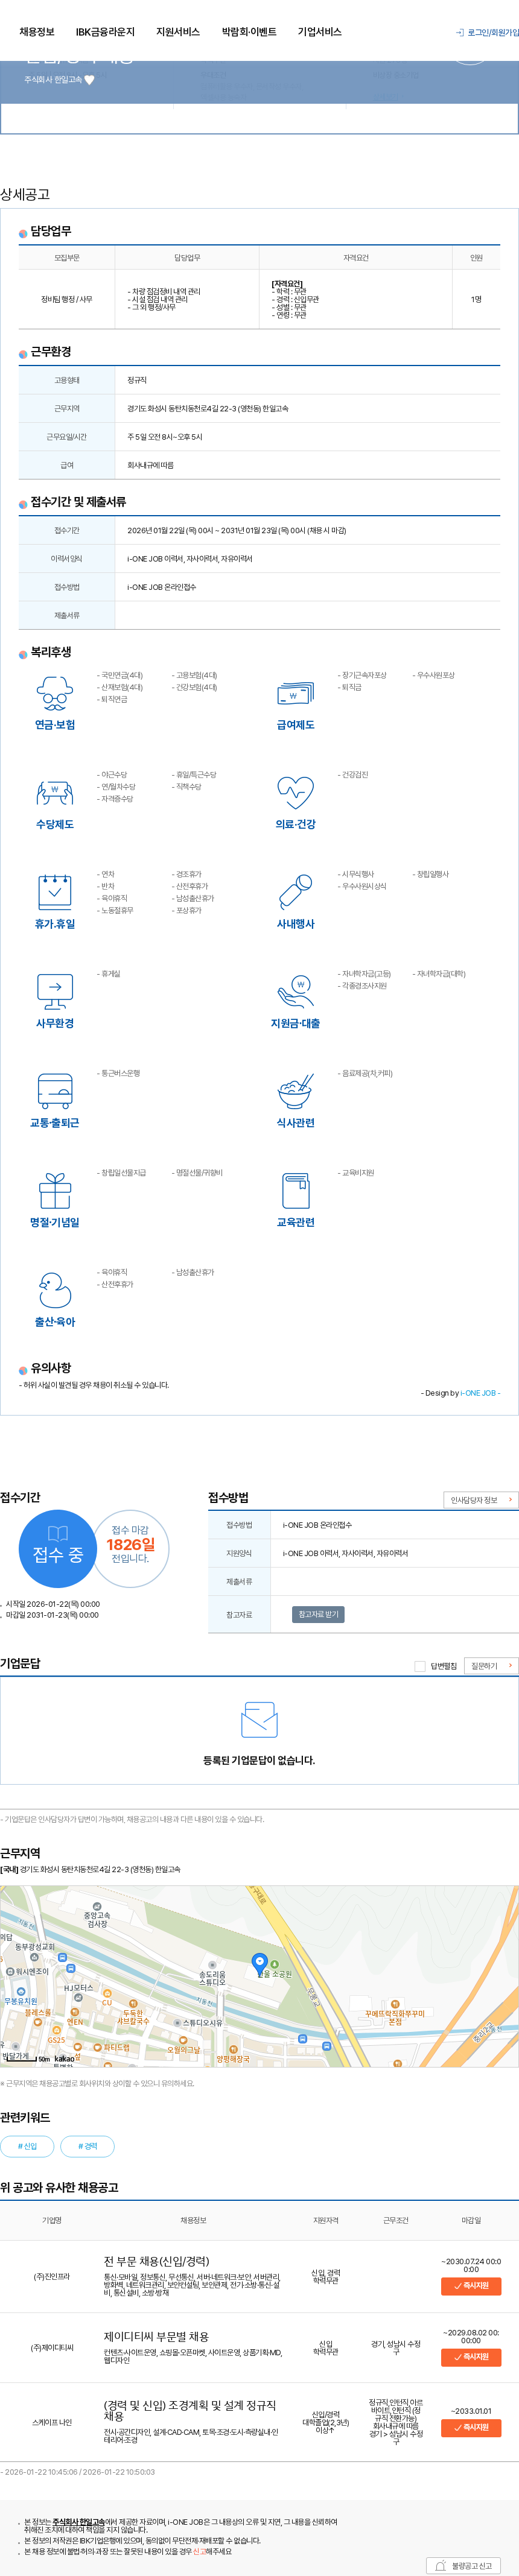Click the 접수 중 status circle

[x=58, y=1548]
